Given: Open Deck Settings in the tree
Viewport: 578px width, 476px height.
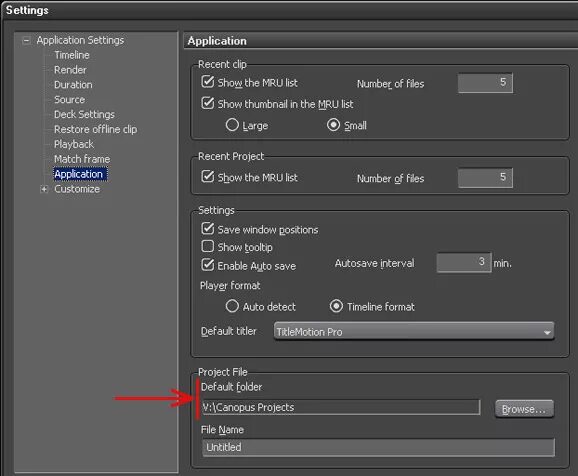Looking at the screenshot, I should click(84, 114).
